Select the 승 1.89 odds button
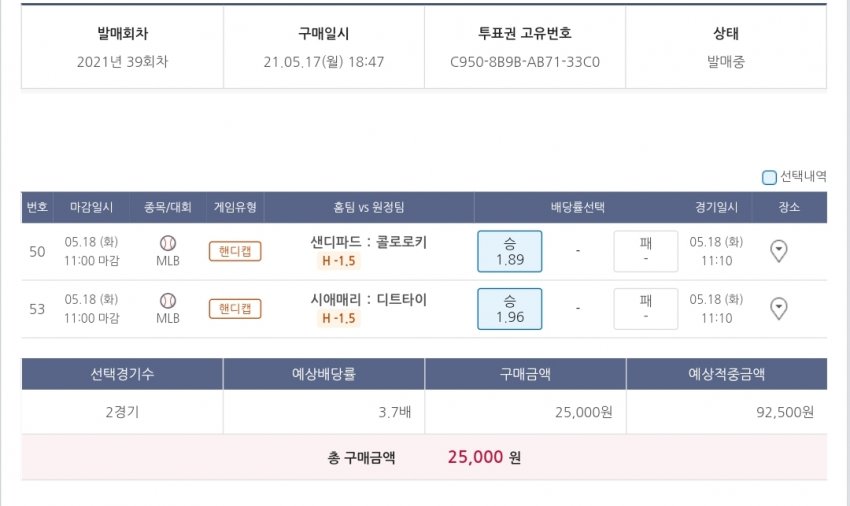 509,251
